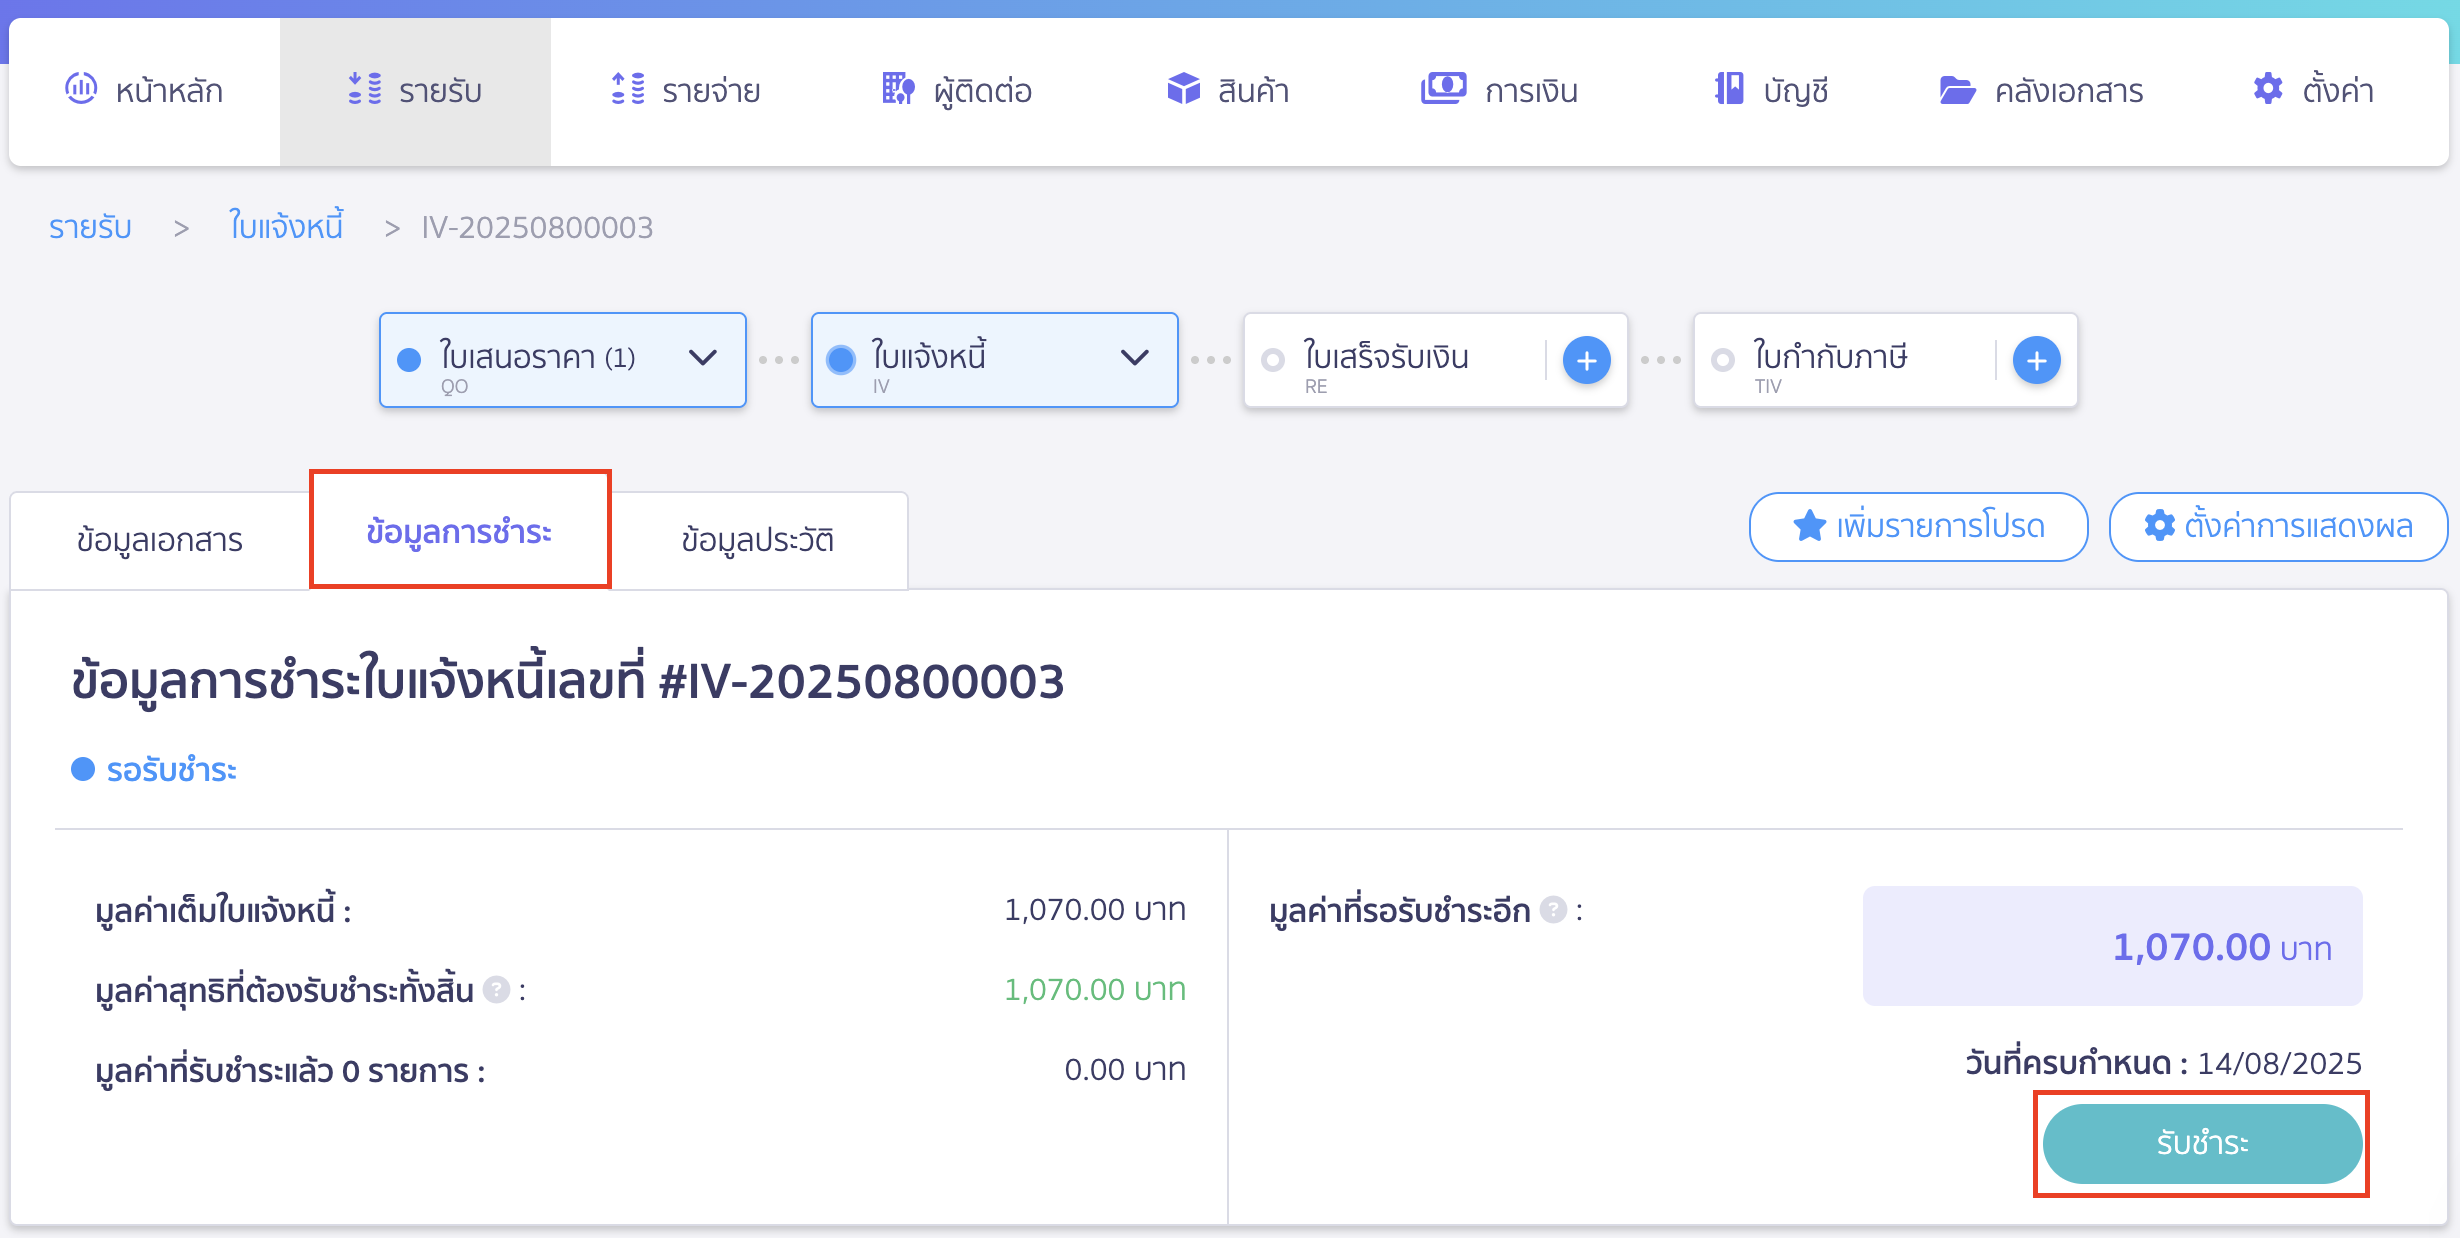2460x1238 pixels.
Task: Click the สินค้า box icon
Action: click(x=1183, y=88)
